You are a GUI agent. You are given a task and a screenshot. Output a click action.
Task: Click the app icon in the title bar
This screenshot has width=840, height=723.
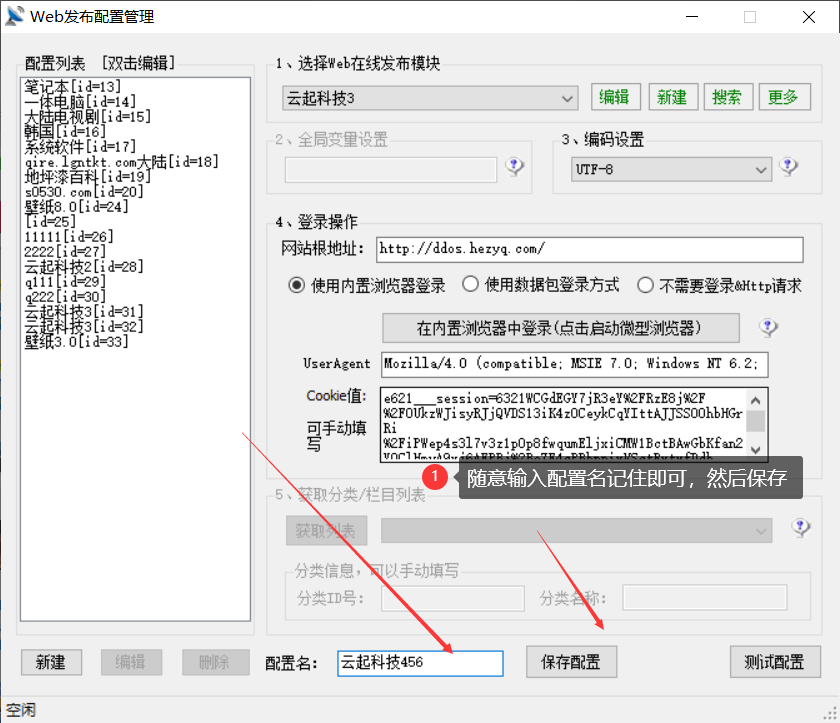tap(15, 17)
